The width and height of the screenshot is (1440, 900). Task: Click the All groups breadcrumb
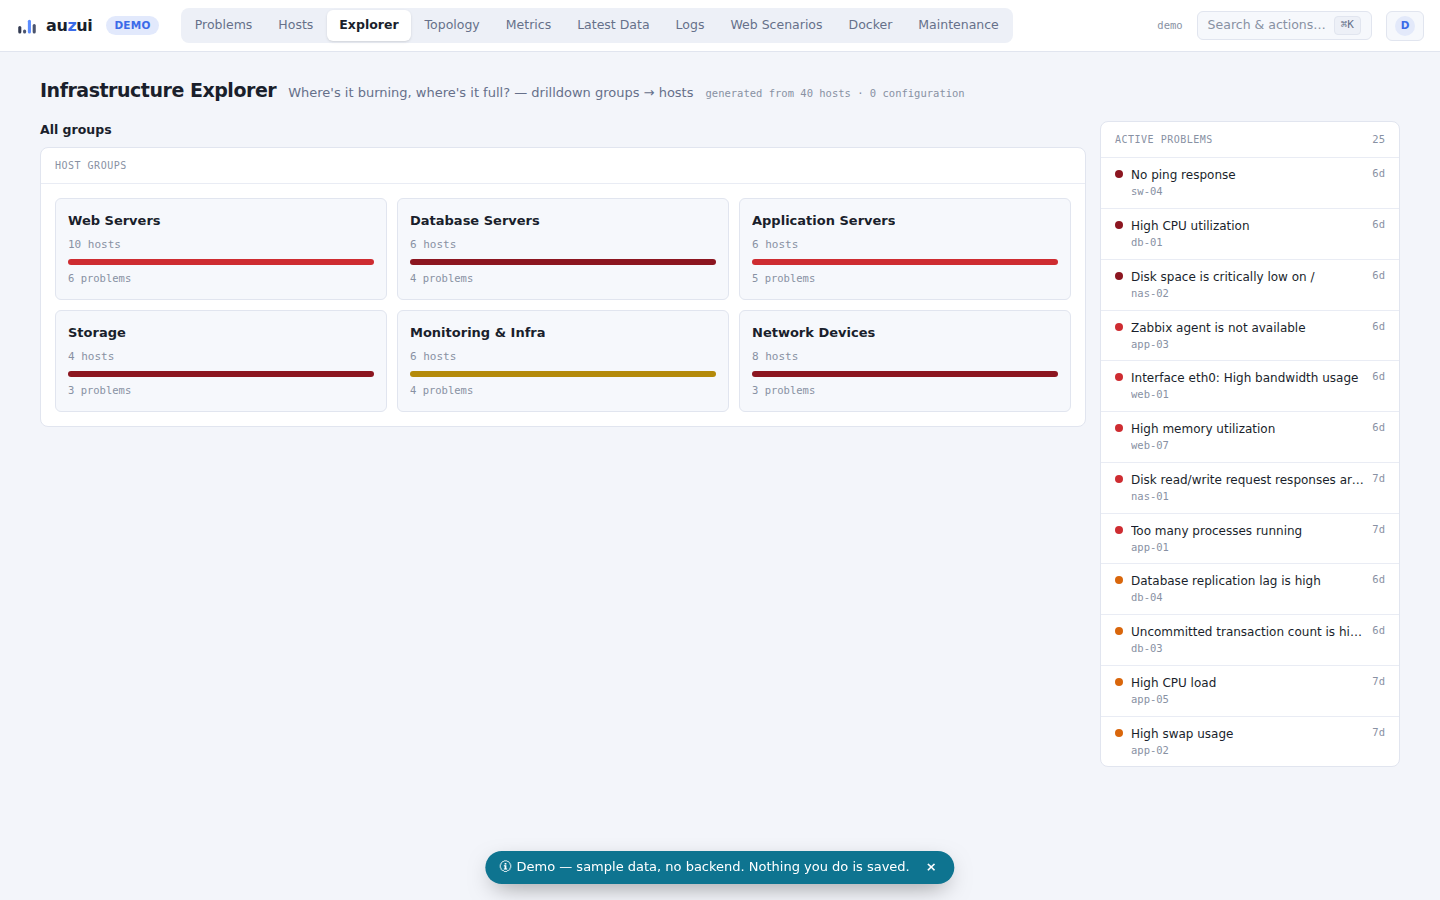coord(76,130)
